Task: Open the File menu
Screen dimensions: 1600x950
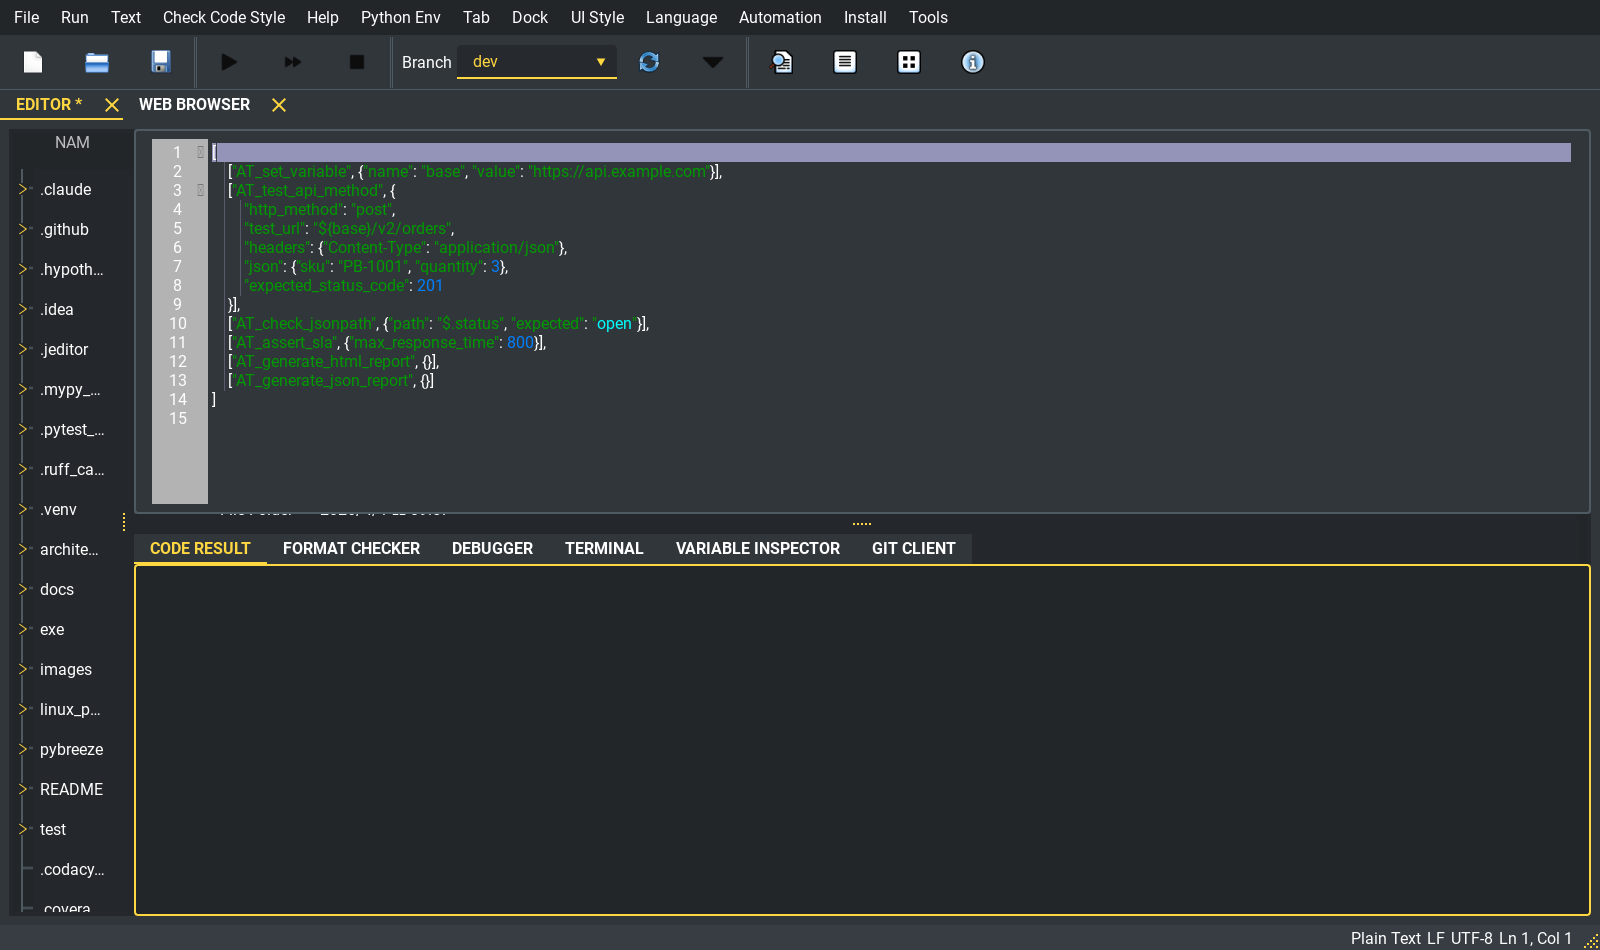Action: click(x=27, y=17)
